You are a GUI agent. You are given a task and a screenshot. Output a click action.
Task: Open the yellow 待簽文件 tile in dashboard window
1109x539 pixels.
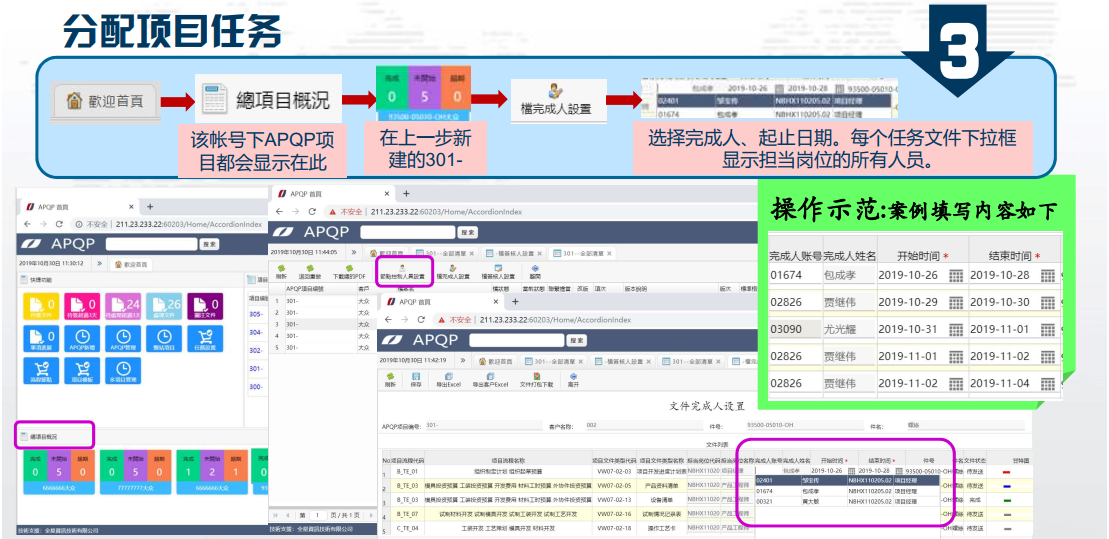(x=40, y=306)
